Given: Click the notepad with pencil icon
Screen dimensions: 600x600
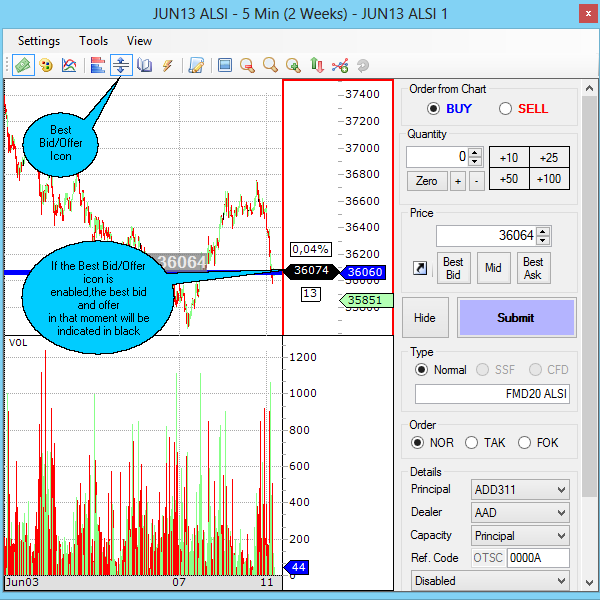Looking at the screenshot, I should pyautogui.click(x=197, y=65).
